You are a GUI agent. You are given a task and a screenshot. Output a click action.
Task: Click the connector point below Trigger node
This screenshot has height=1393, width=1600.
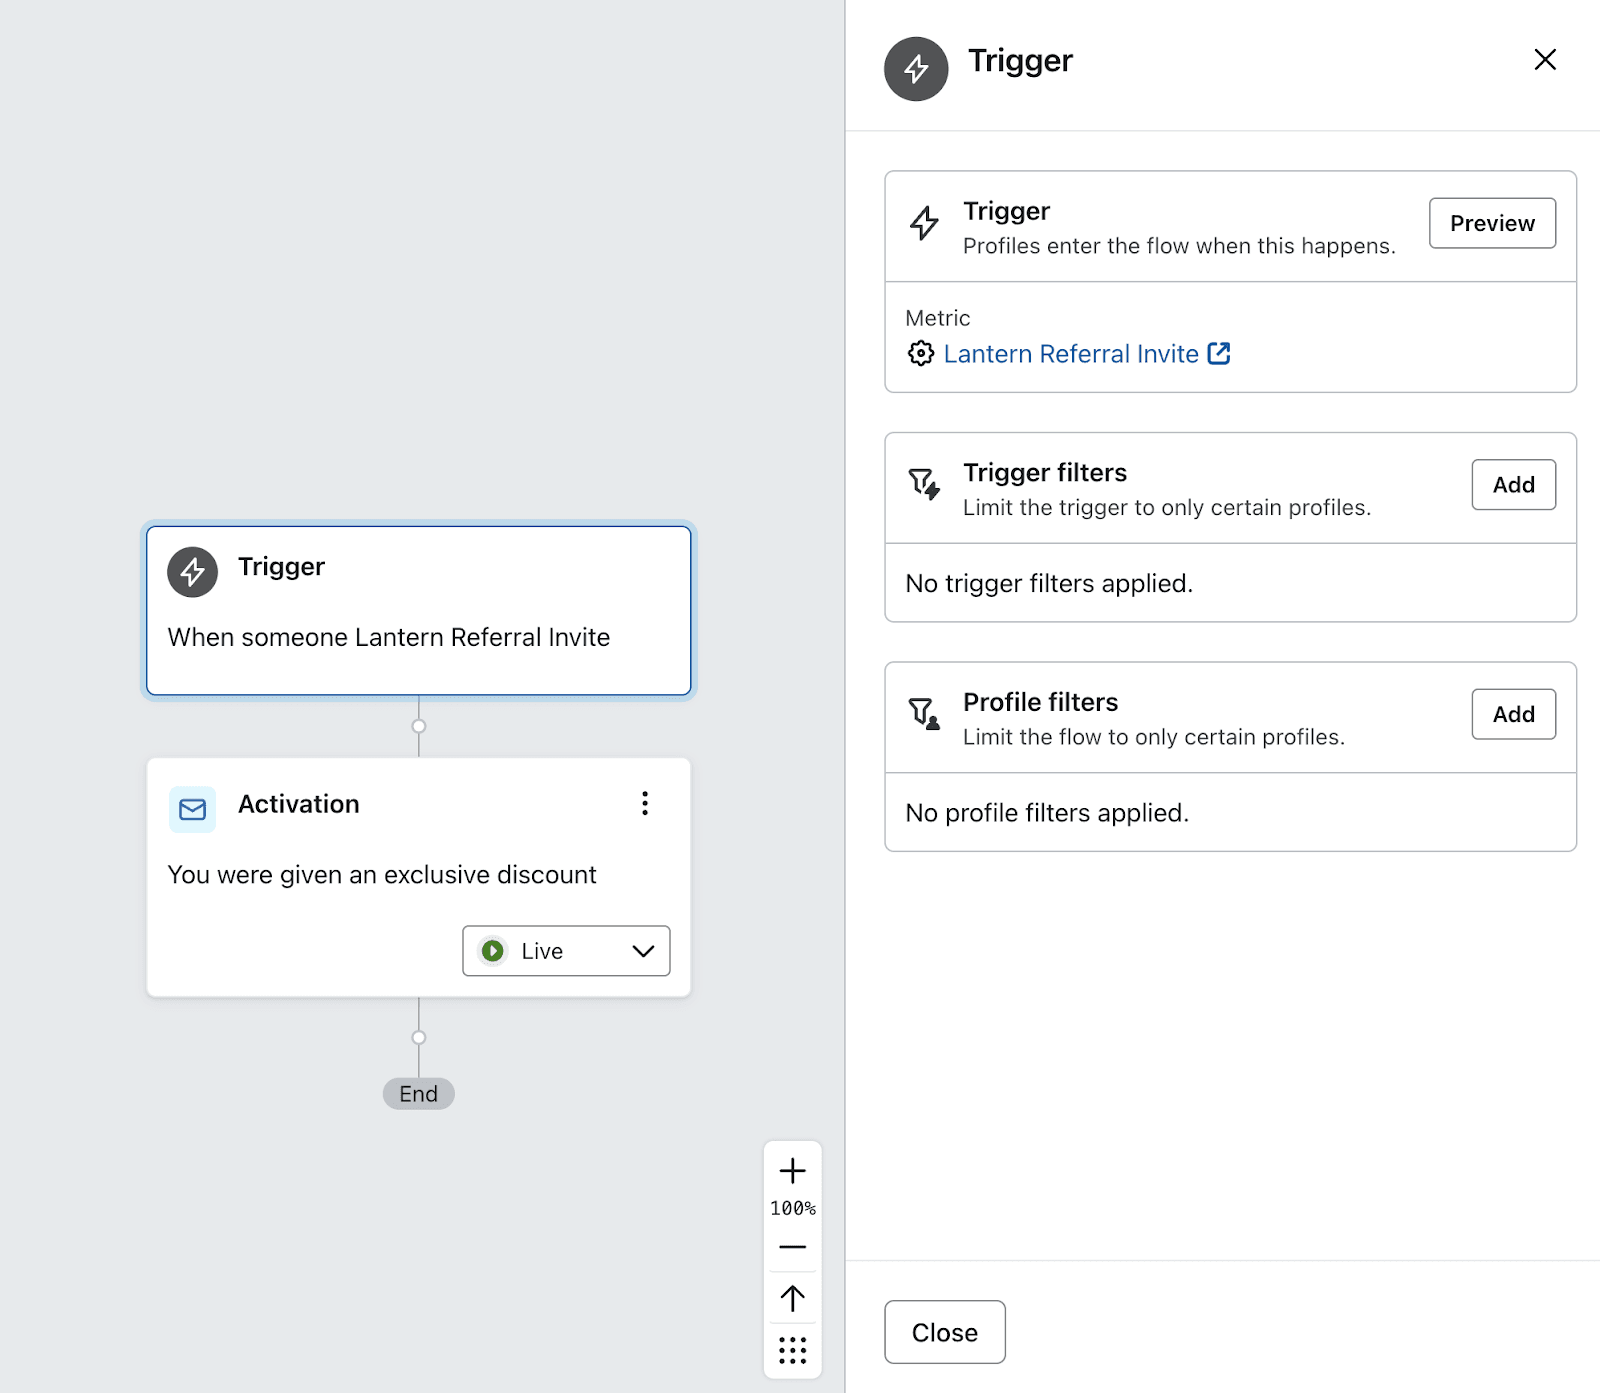[419, 726]
